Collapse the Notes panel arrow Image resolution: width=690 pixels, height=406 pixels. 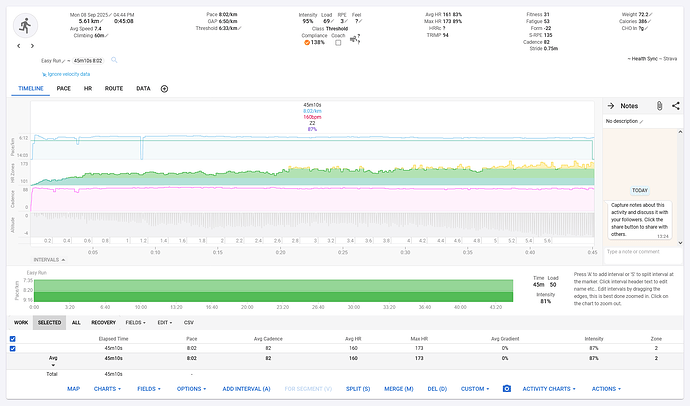tap(611, 106)
